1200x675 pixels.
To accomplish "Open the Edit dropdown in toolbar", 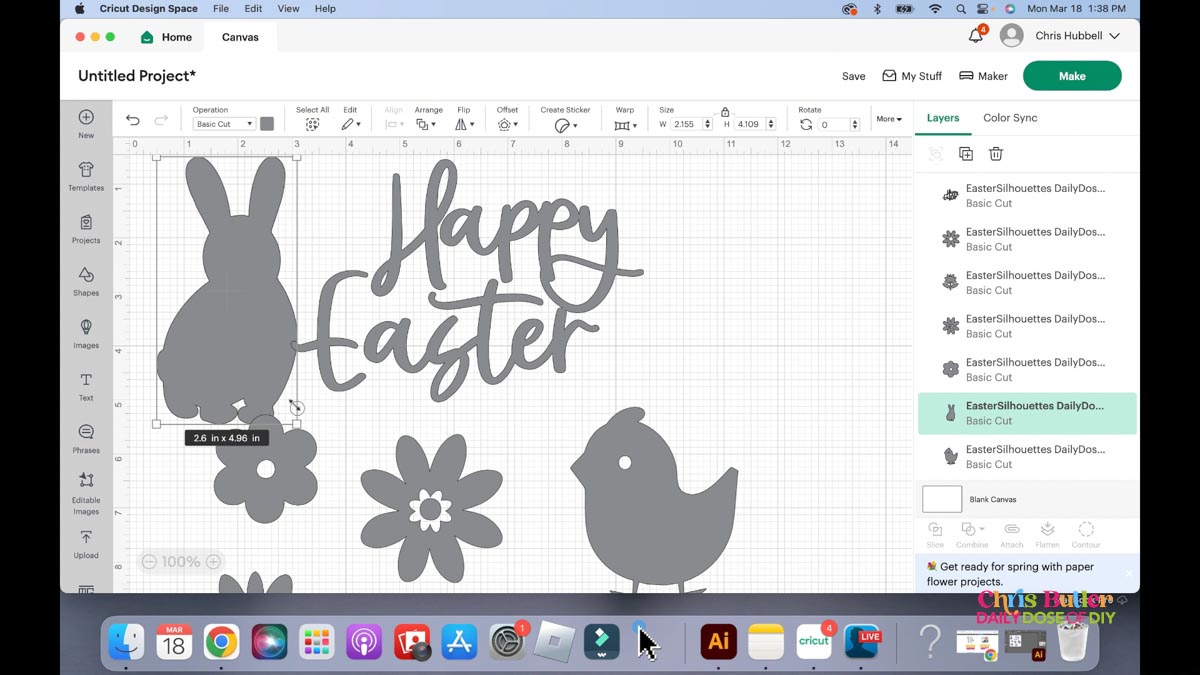I will [x=349, y=124].
